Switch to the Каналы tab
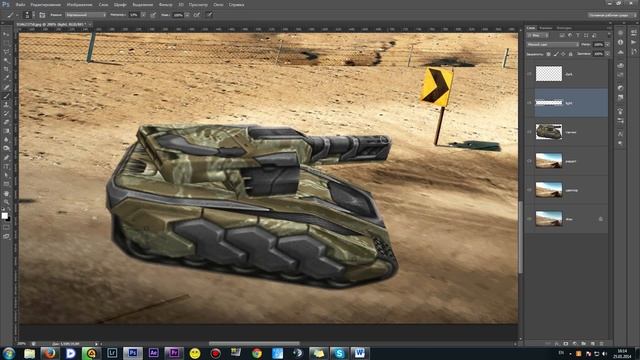This screenshot has height=360, width=640. pyautogui.click(x=546, y=28)
